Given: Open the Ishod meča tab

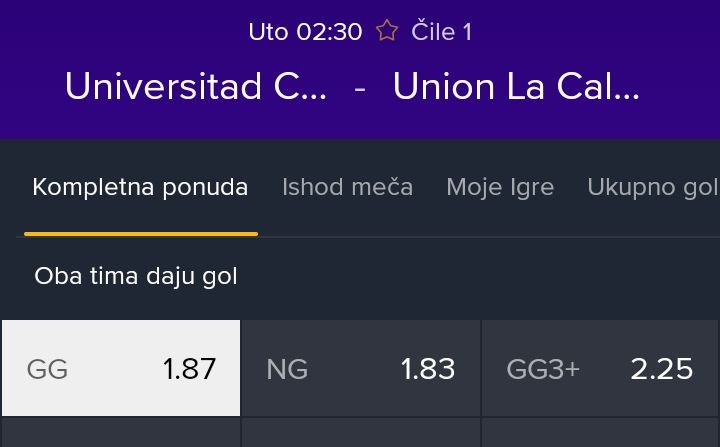Looking at the screenshot, I should (x=347, y=187).
